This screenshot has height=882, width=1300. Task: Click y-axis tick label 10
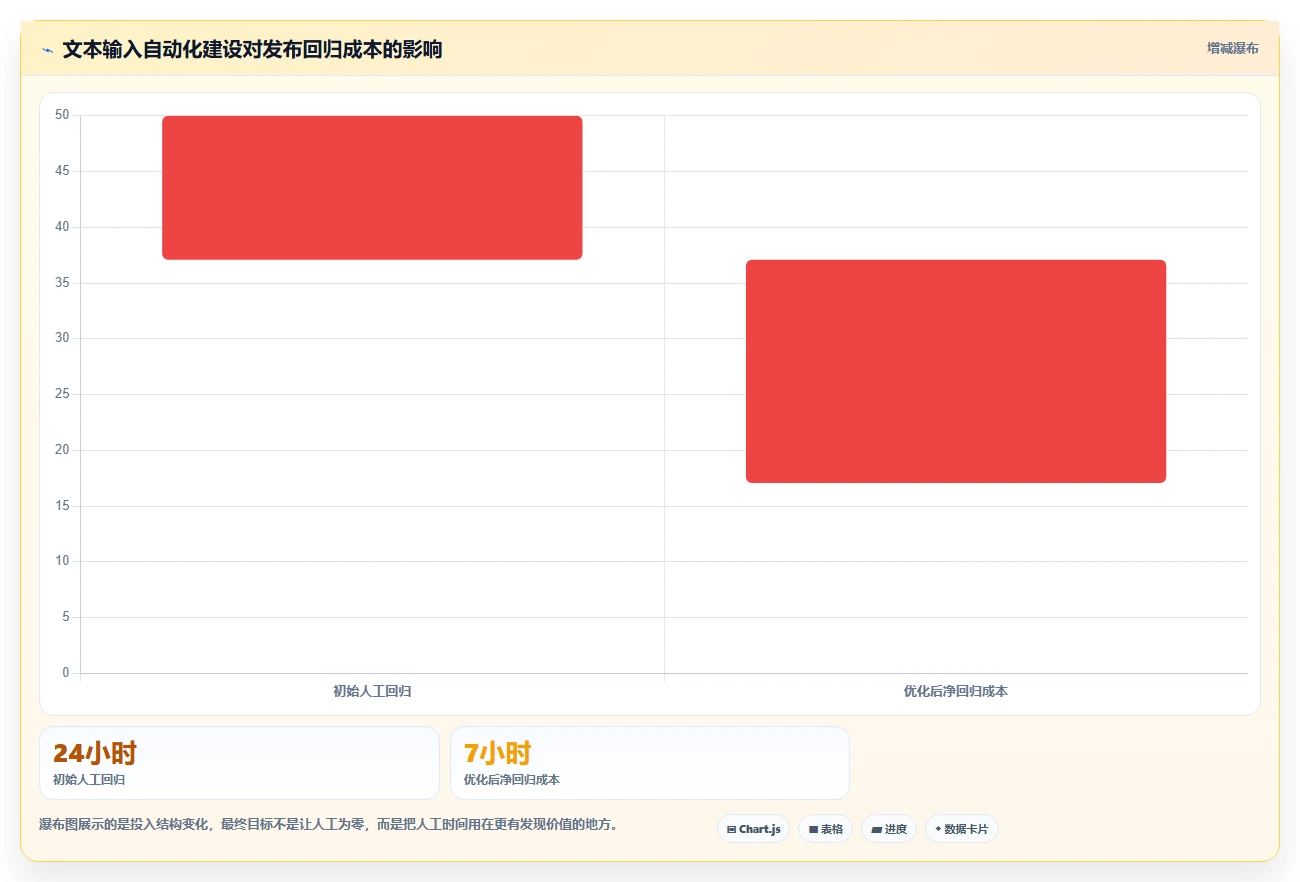coord(62,561)
